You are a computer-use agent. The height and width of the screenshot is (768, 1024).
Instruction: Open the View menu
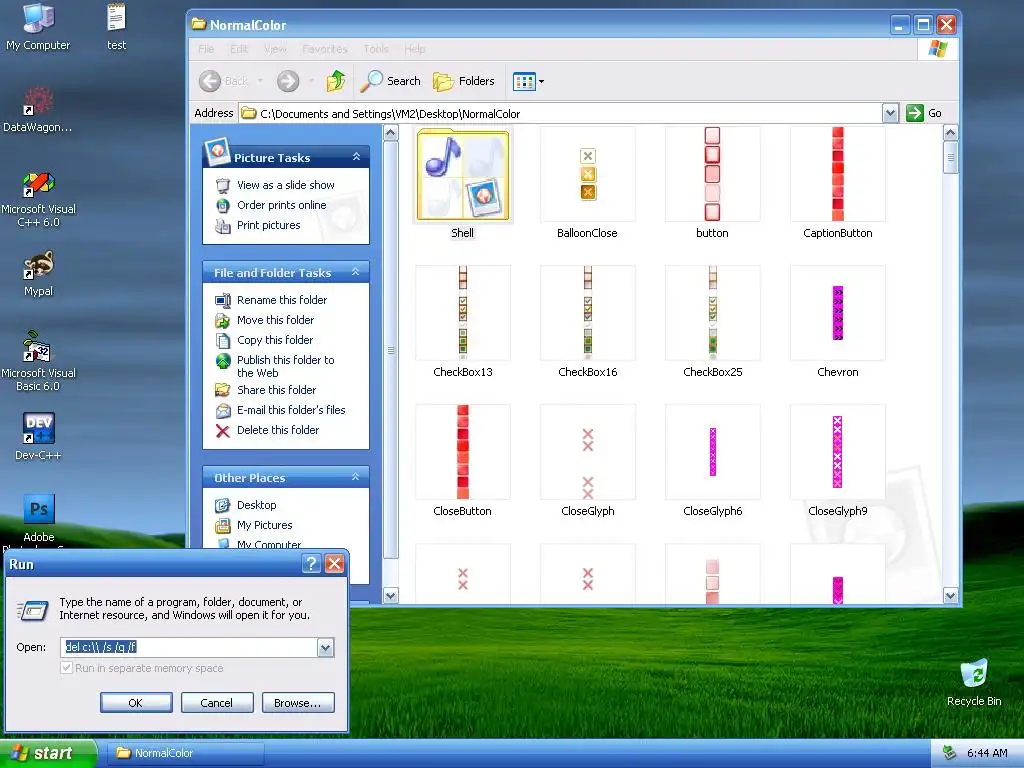tap(275, 49)
